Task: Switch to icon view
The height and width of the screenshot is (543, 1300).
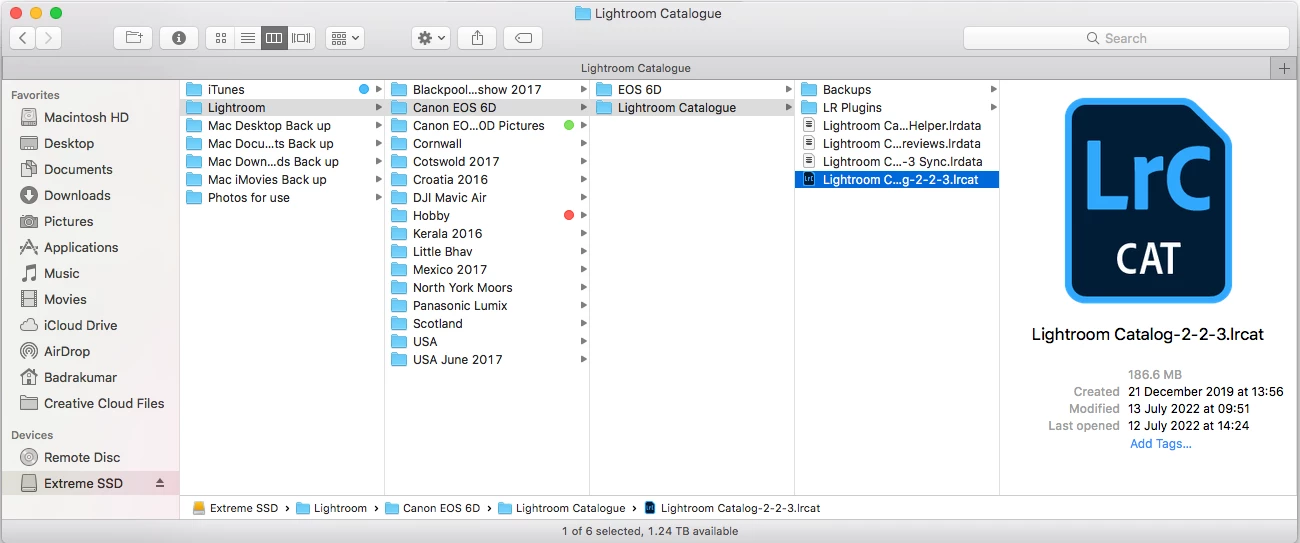Action: click(221, 38)
